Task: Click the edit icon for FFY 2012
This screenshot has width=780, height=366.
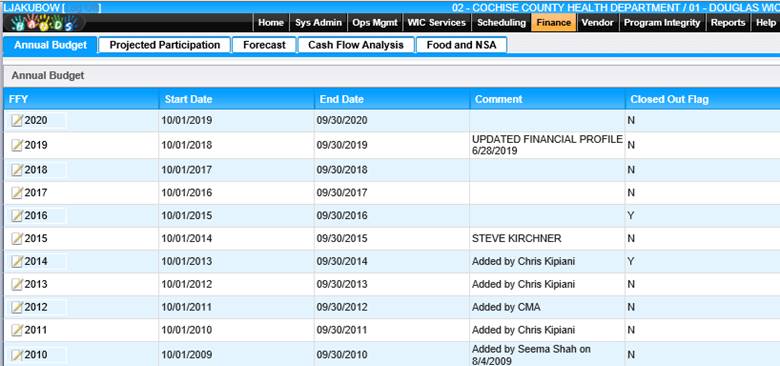Action: [17, 307]
